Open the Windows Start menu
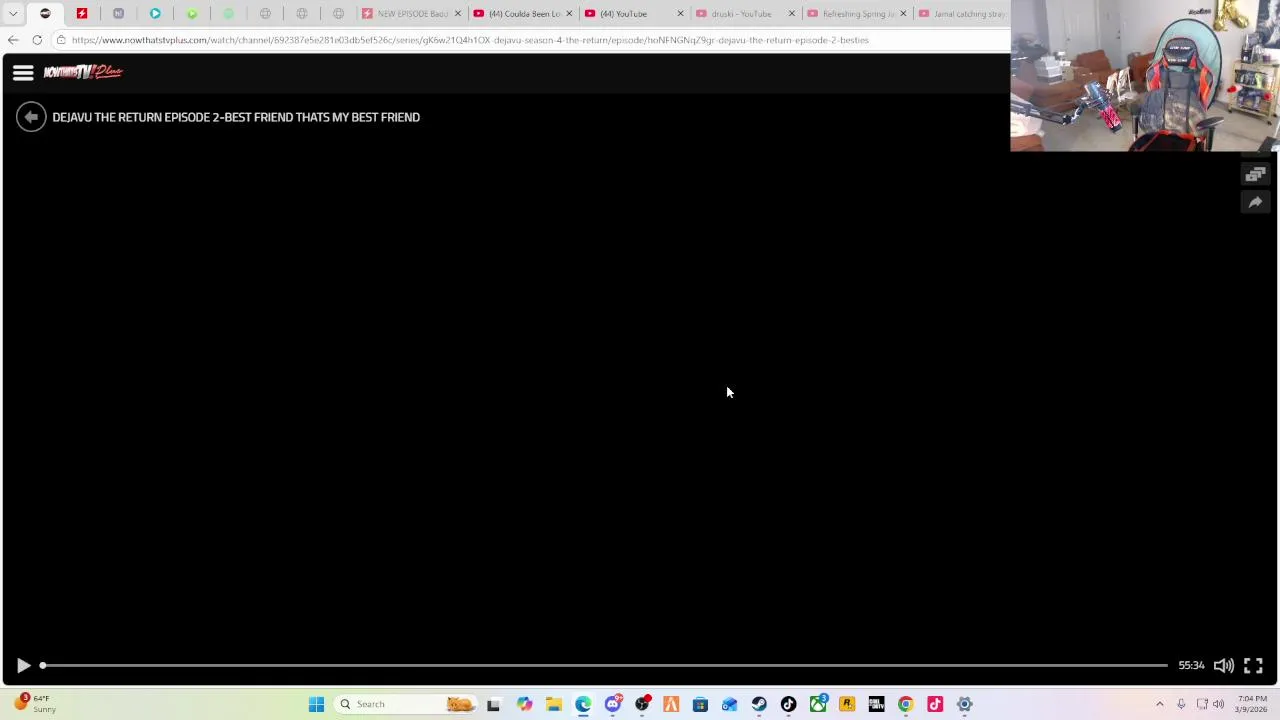The height and width of the screenshot is (720, 1280). pyautogui.click(x=316, y=704)
